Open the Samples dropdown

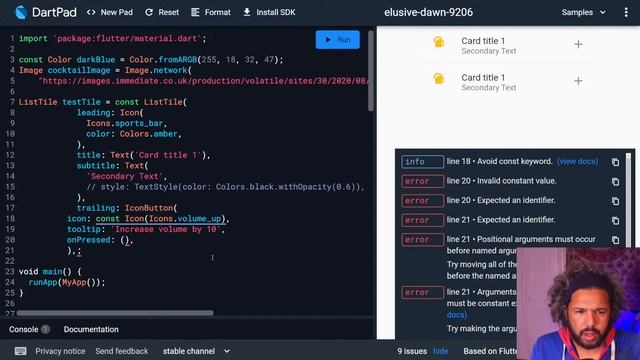[583, 12]
